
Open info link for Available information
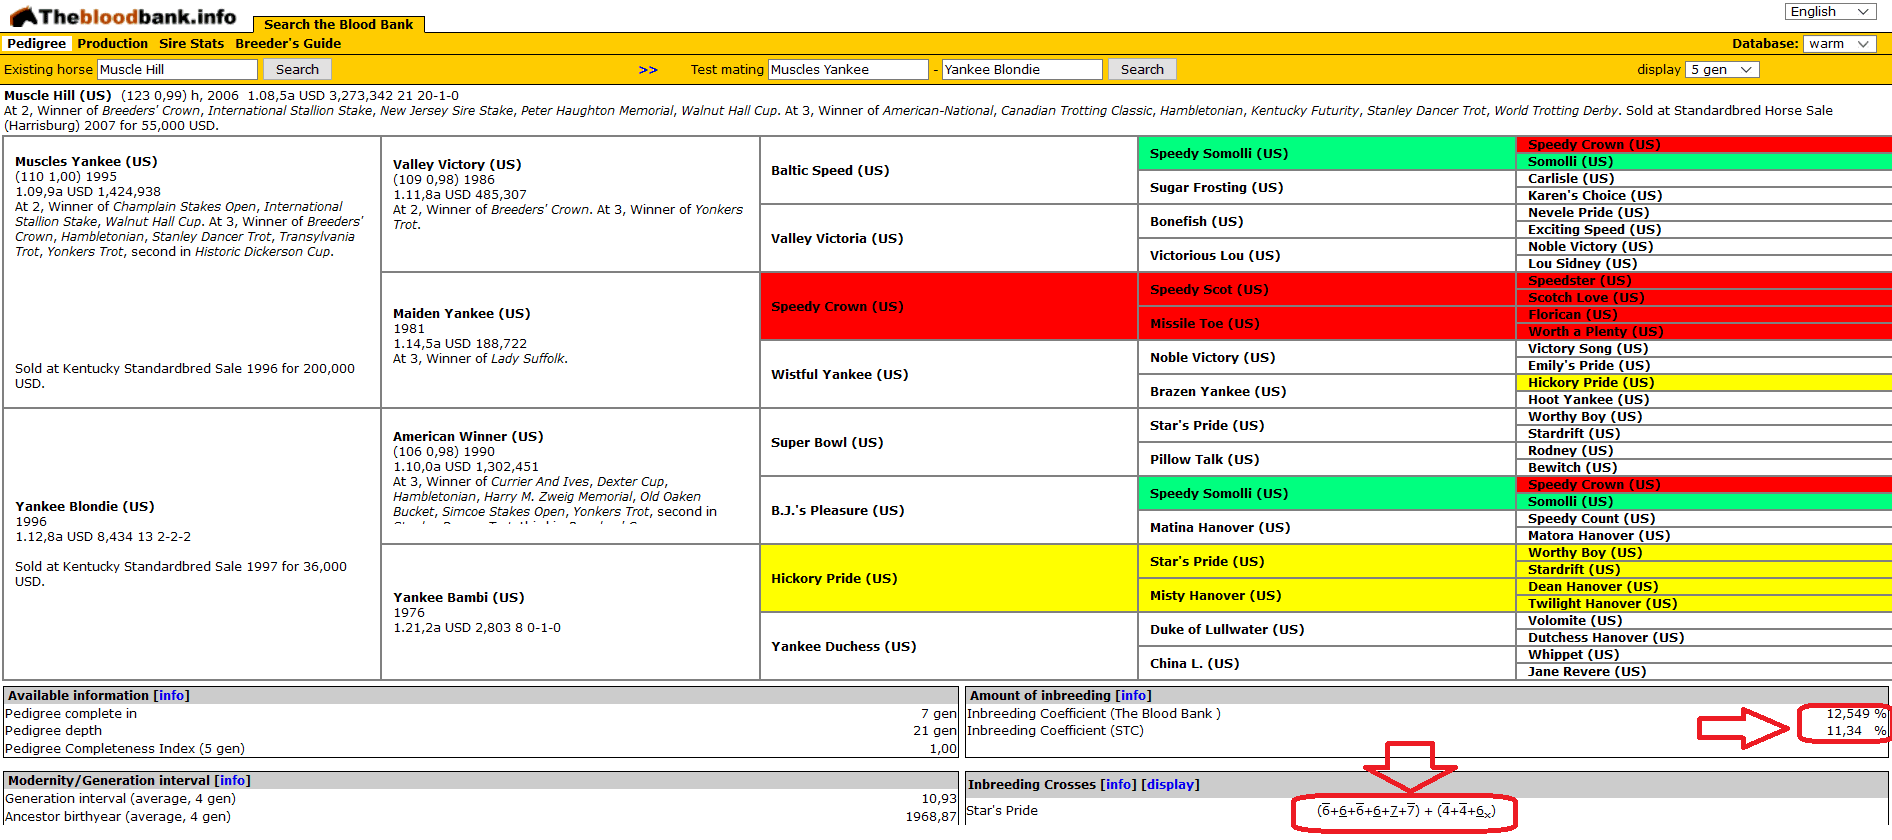tap(171, 695)
